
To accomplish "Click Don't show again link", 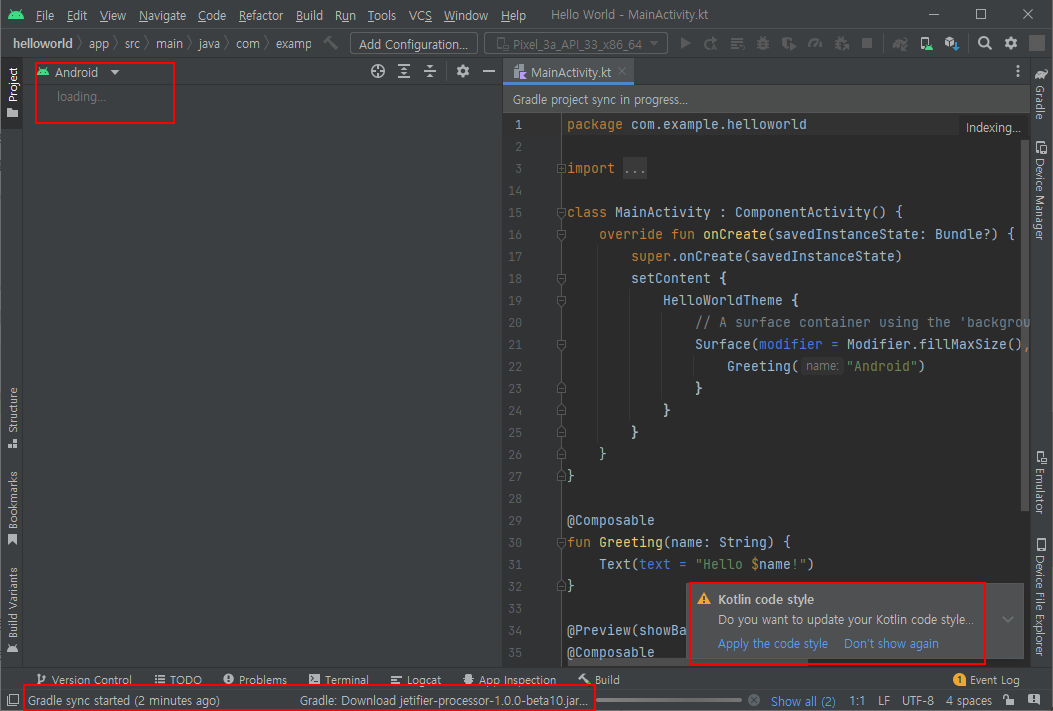I will pyautogui.click(x=891, y=643).
